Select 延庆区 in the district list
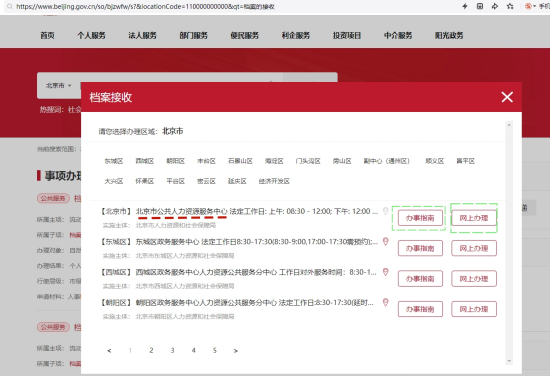 (x=237, y=181)
